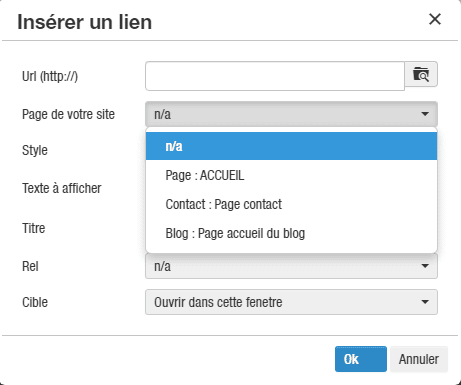Close the Insérer un lien dialog
Image resolution: width=461 pixels, height=385 pixels.
[435, 19]
